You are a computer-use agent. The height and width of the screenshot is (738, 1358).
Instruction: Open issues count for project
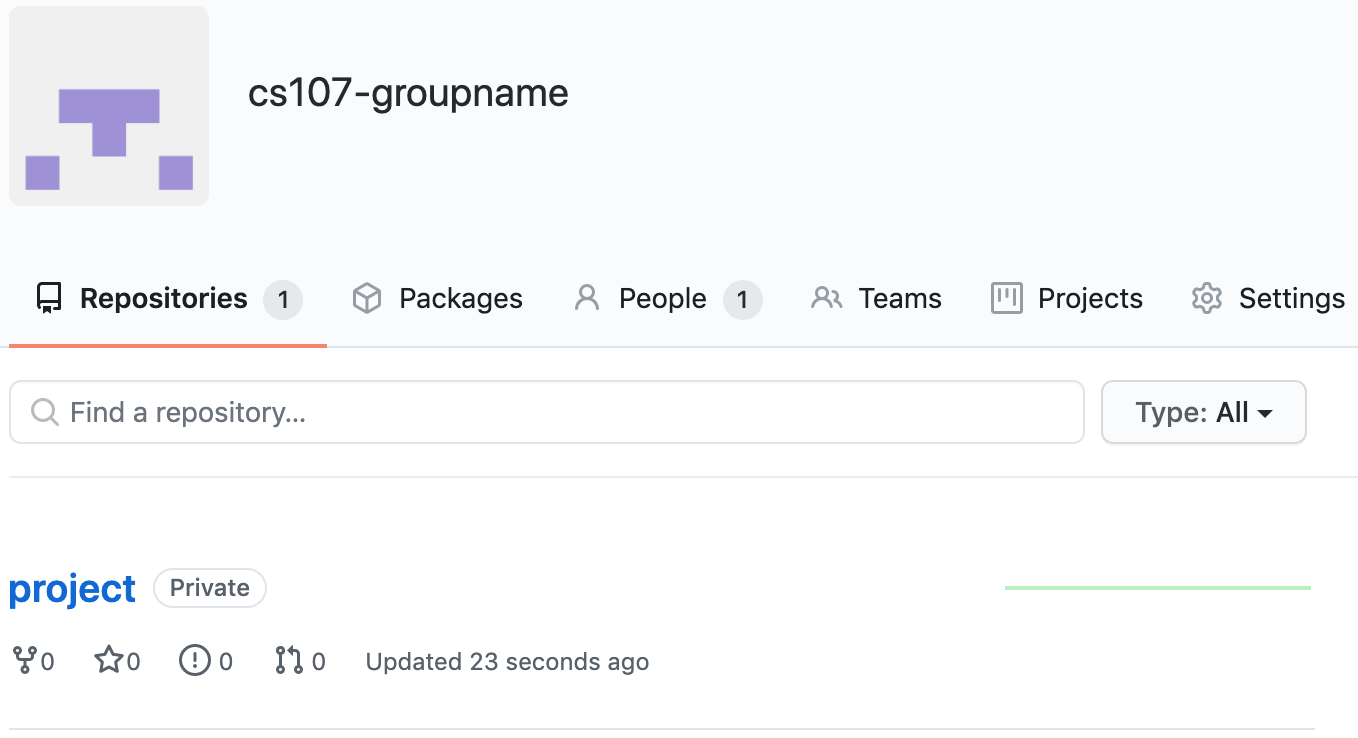click(206, 661)
